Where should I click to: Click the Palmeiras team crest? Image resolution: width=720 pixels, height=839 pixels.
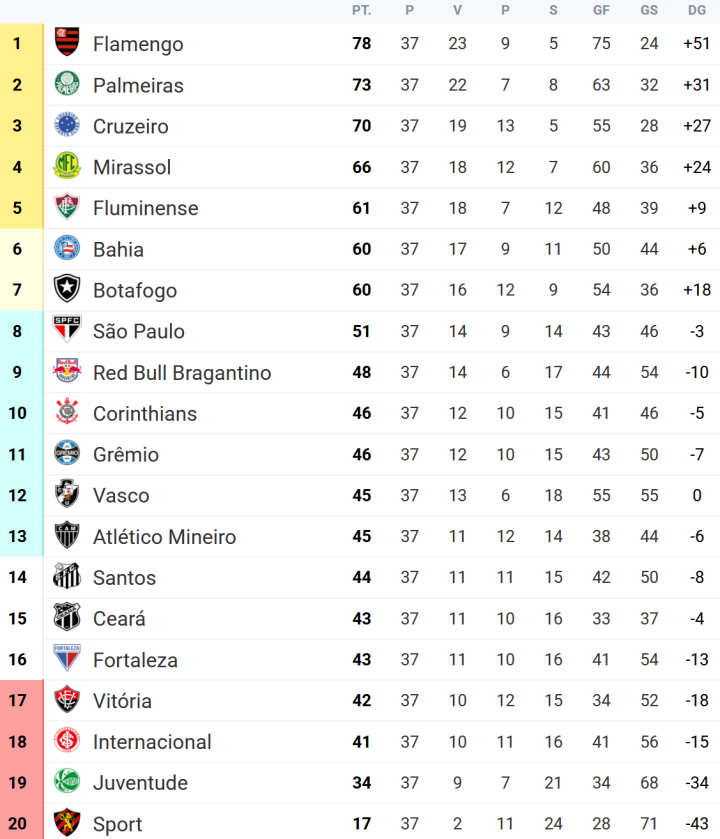pos(67,85)
